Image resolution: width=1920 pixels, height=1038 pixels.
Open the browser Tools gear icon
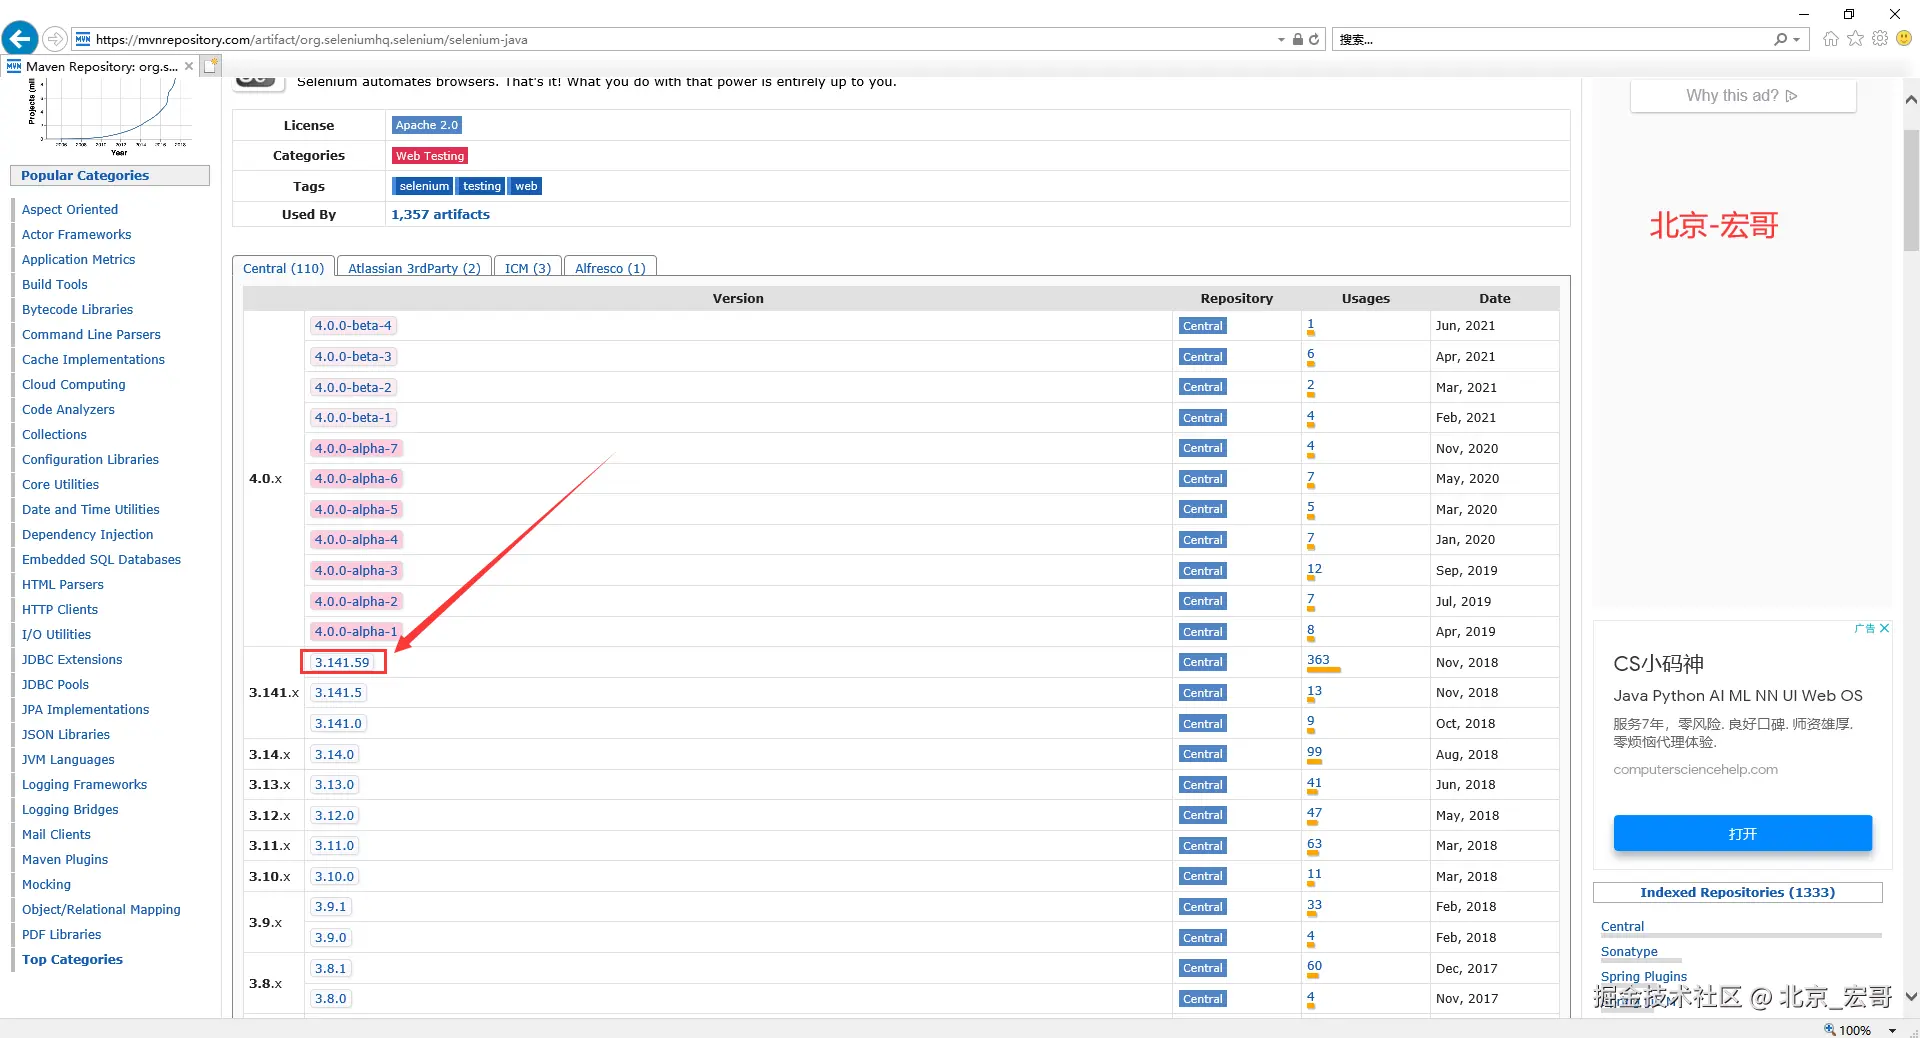pyautogui.click(x=1880, y=39)
